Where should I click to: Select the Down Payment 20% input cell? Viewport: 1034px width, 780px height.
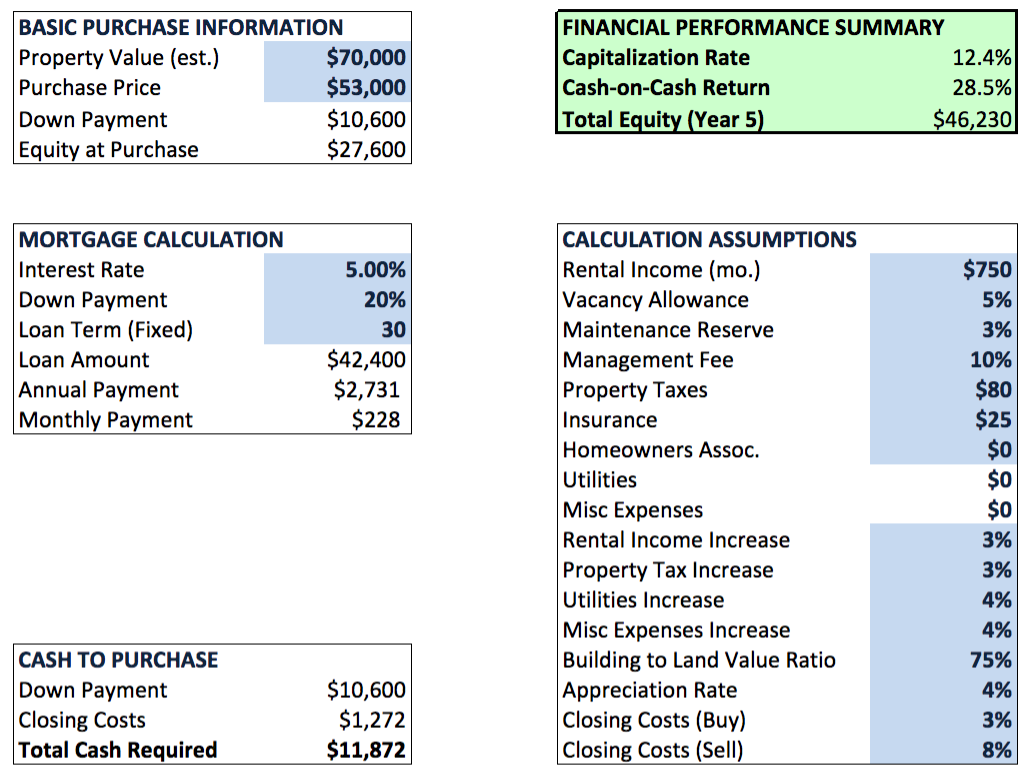(337, 300)
